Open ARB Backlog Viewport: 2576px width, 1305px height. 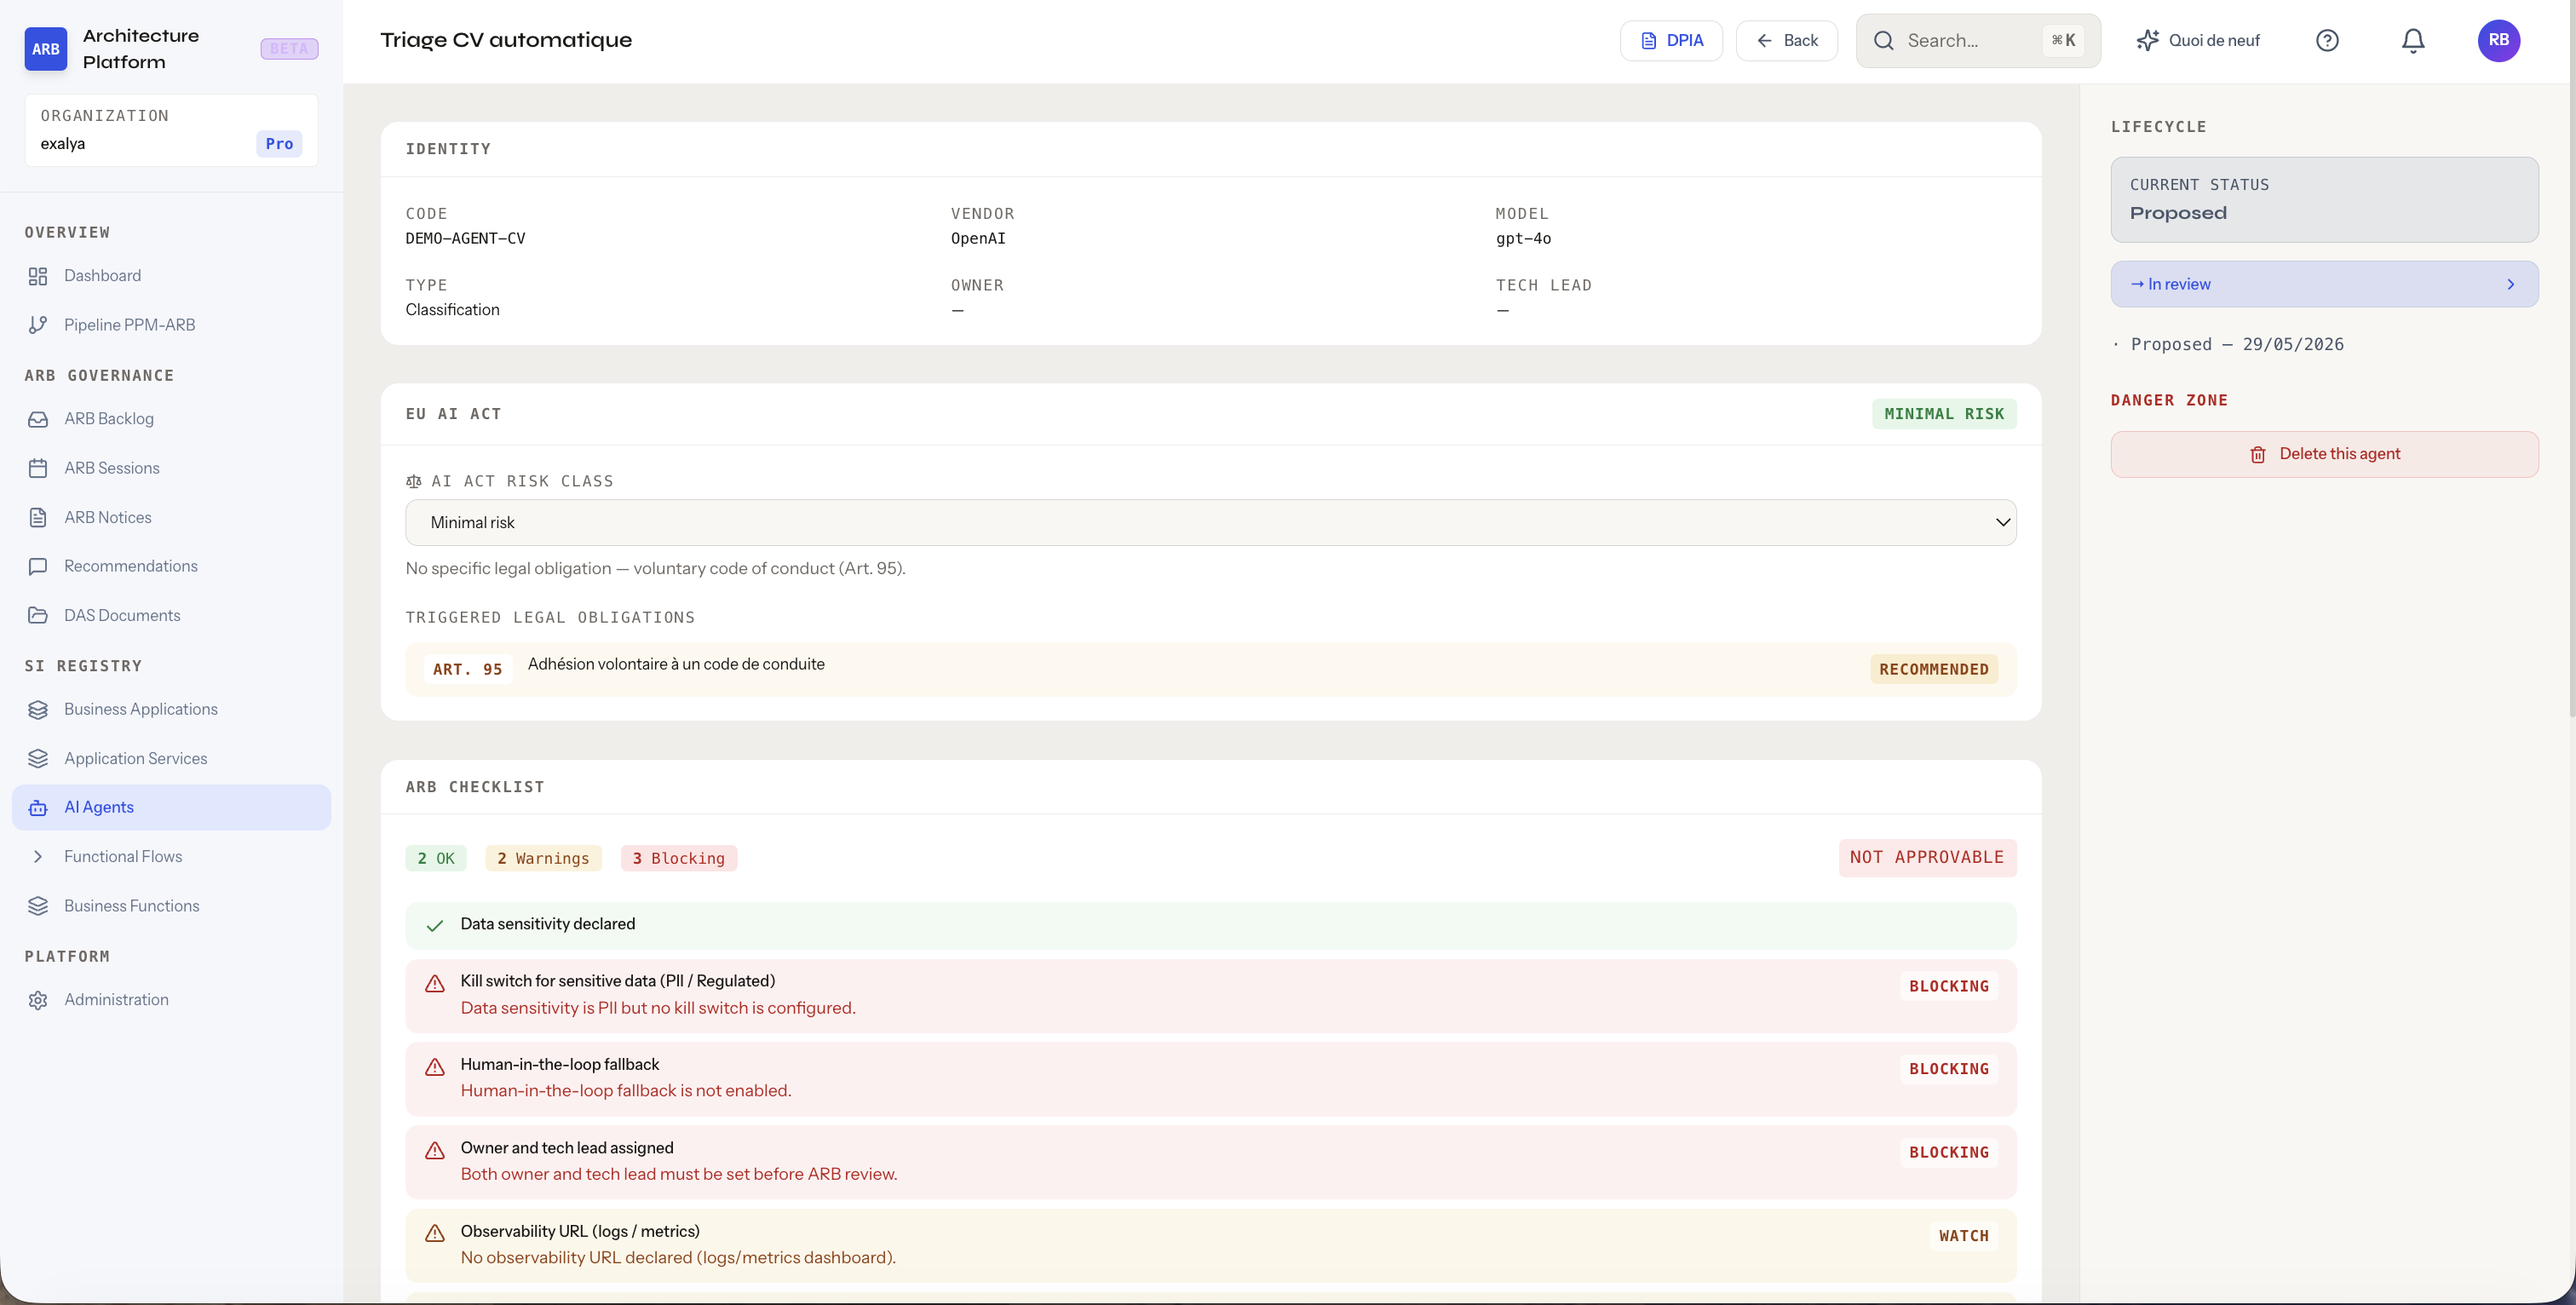(171, 419)
